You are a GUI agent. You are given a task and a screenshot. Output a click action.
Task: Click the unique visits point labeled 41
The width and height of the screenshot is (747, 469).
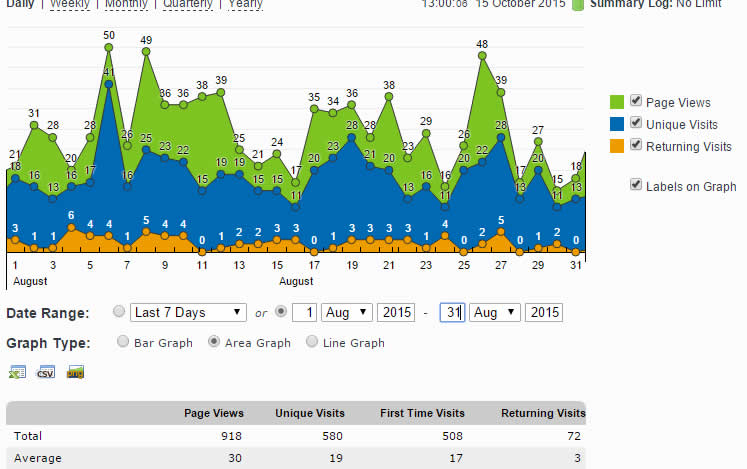(109, 84)
